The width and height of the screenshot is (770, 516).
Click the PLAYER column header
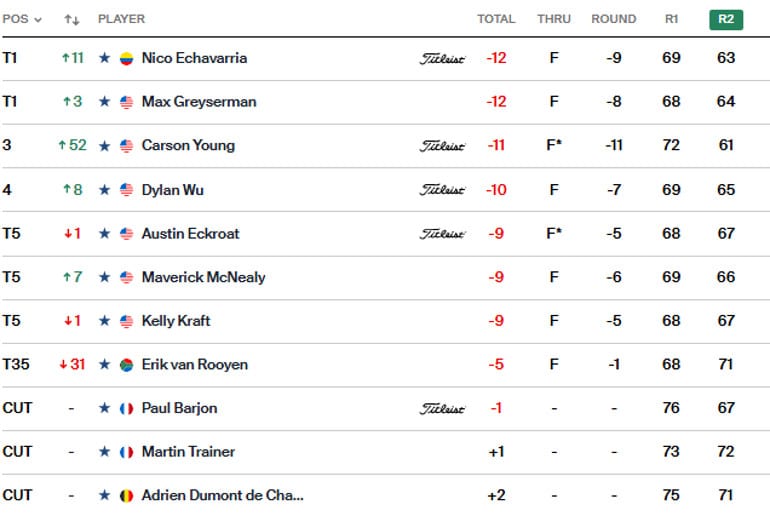(x=121, y=19)
